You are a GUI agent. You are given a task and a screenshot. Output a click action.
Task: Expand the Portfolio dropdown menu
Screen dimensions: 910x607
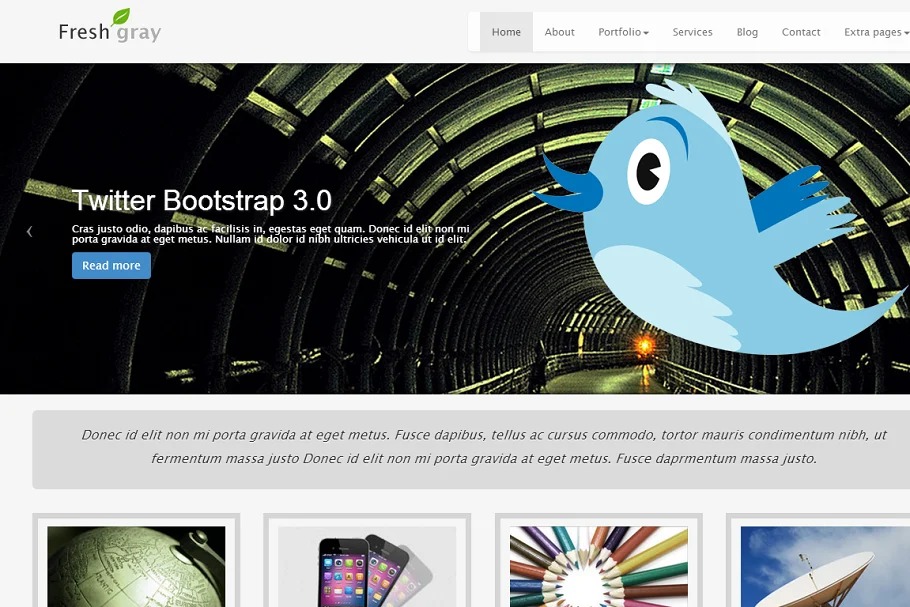(623, 32)
